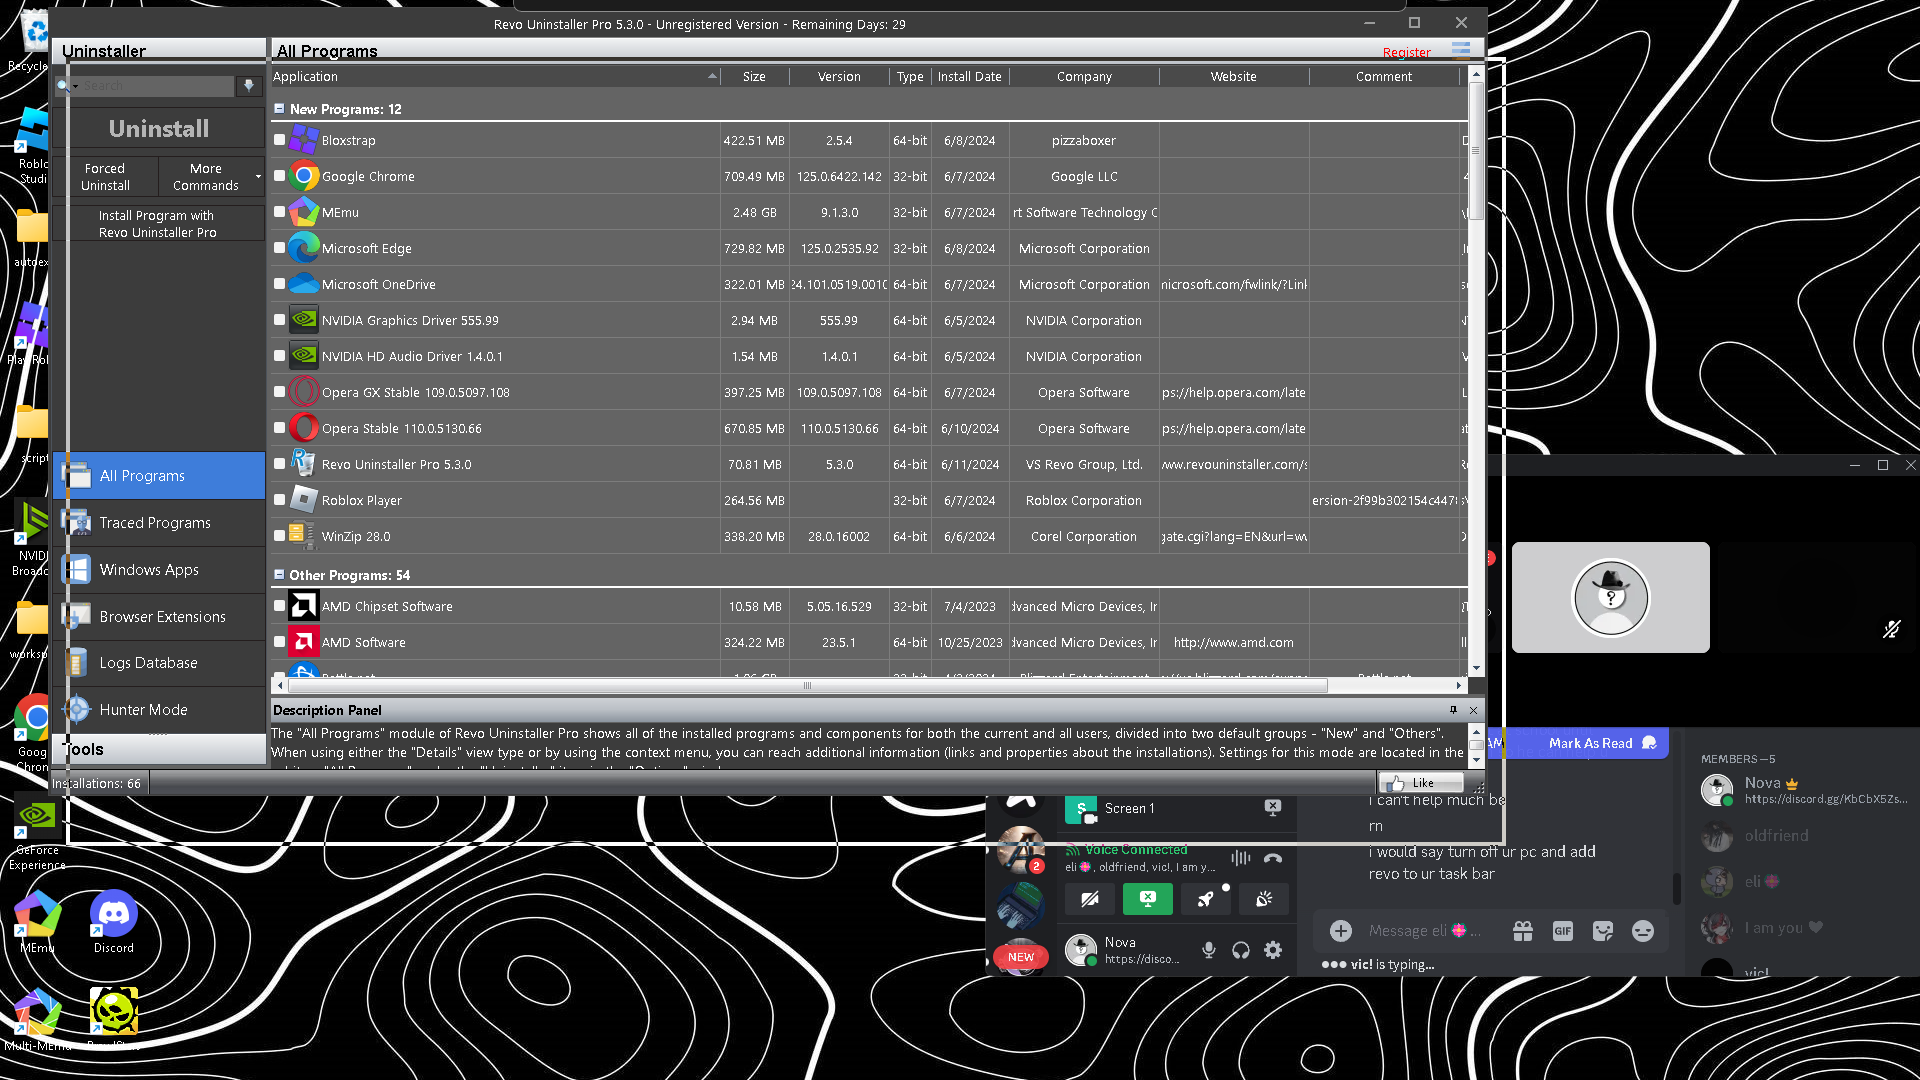Screen dimensions: 1920x1080
Task: Click the Forced Uninstall button
Action: click(105, 177)
